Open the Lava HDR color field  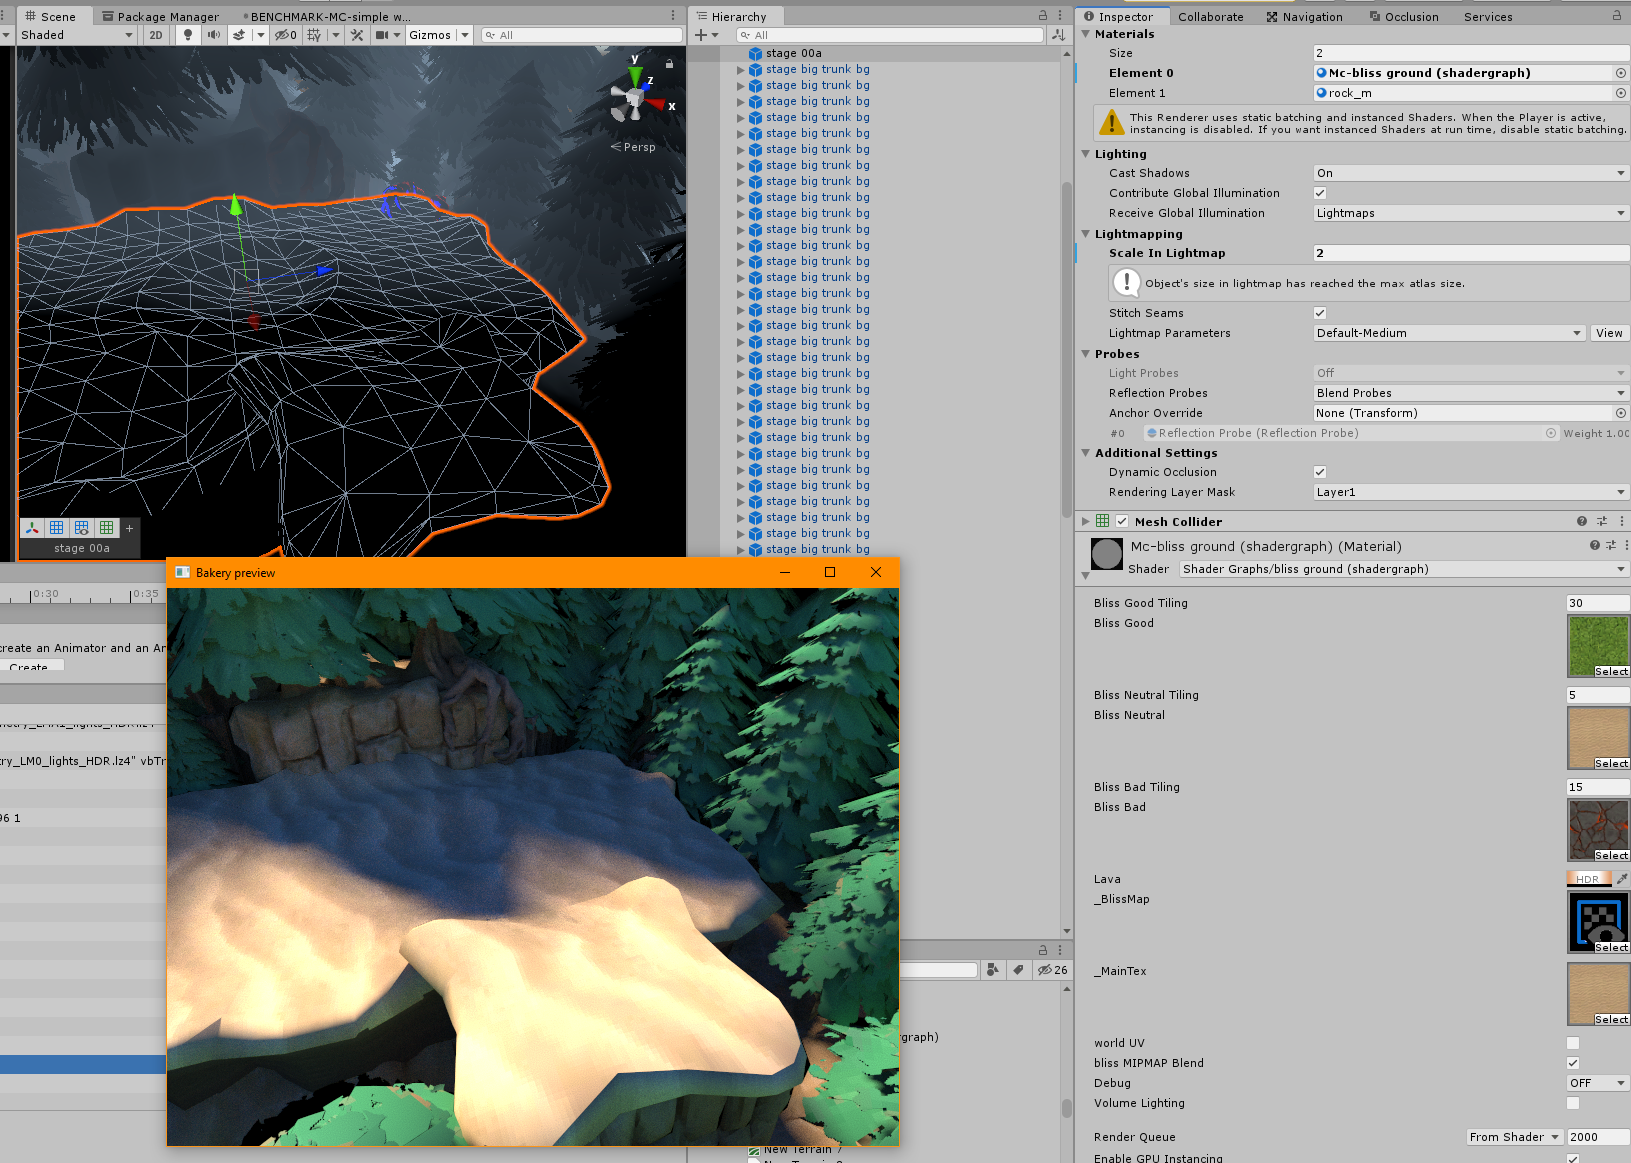[1588, 878]
